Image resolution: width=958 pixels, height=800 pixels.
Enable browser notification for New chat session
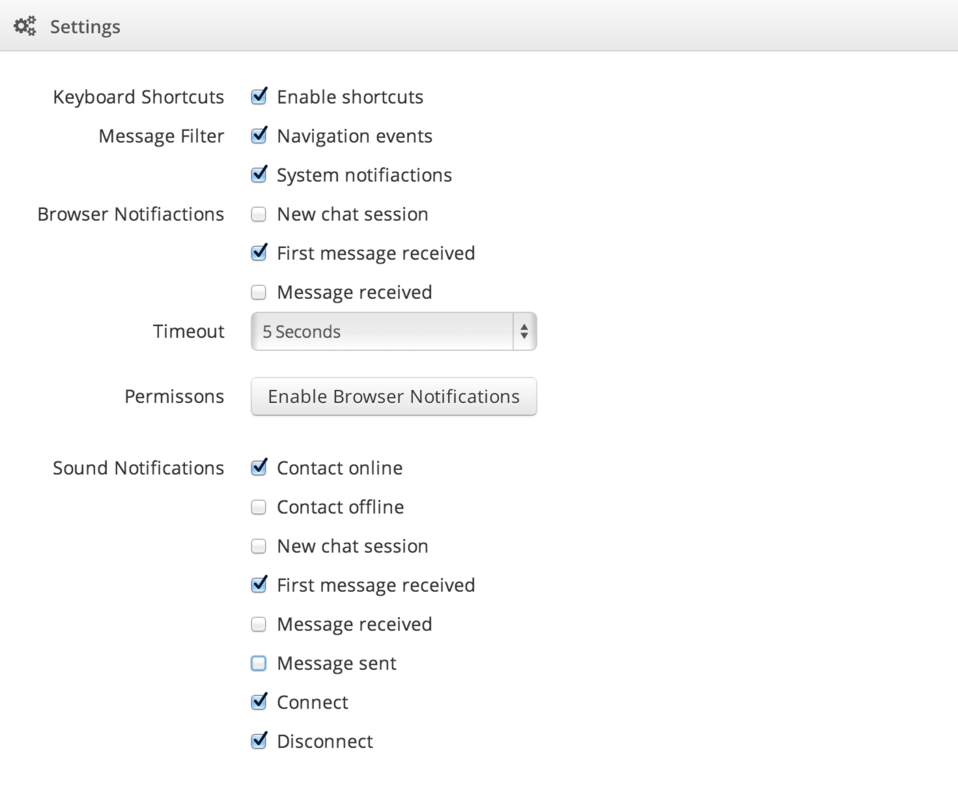pyautogui.click(x=259, y=214)
